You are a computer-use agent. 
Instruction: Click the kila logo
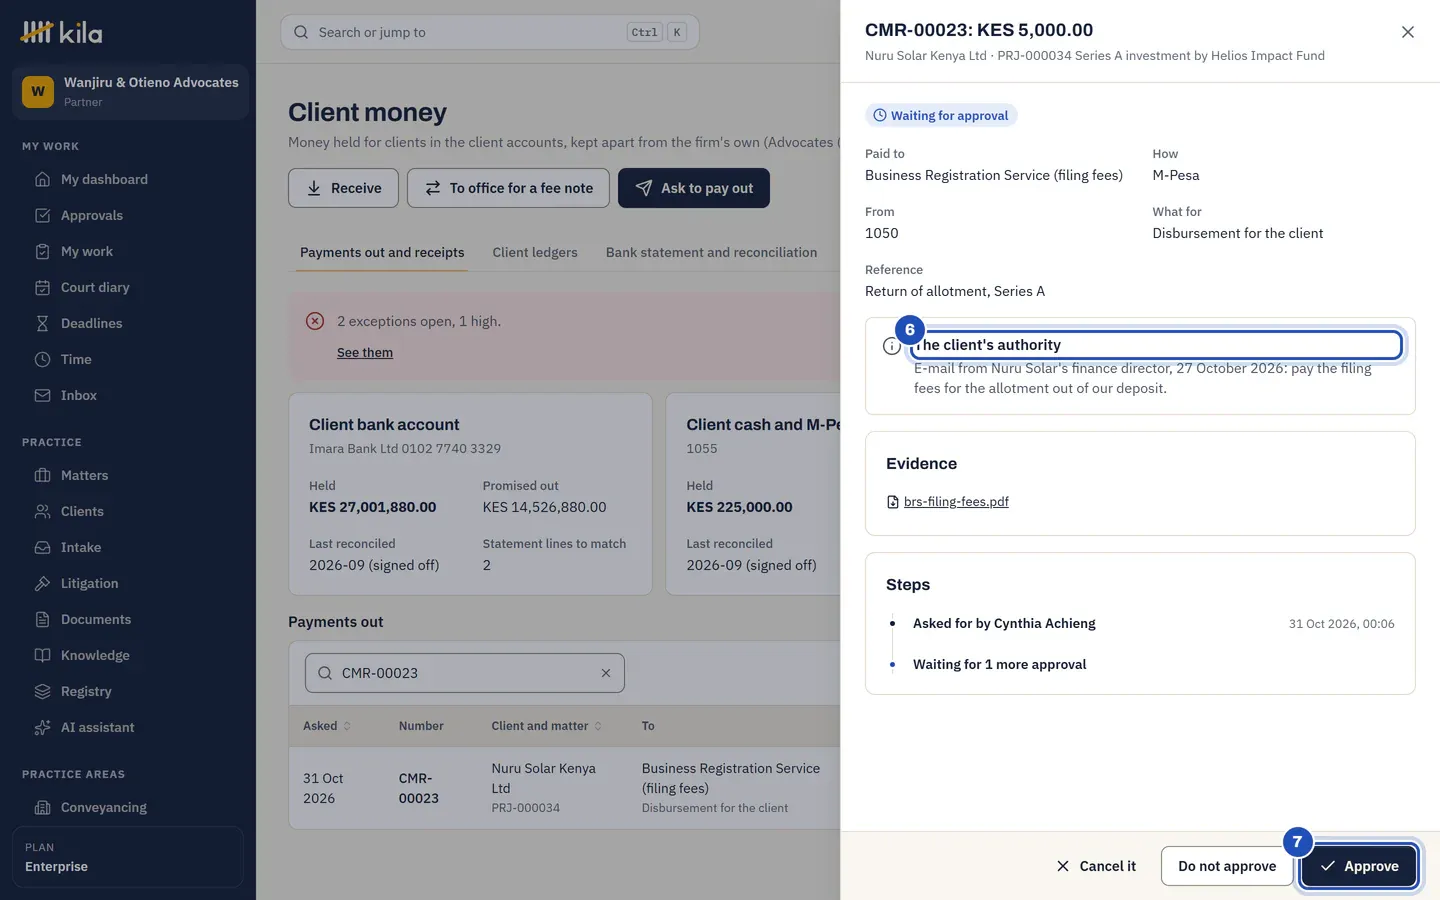point(62,32)
